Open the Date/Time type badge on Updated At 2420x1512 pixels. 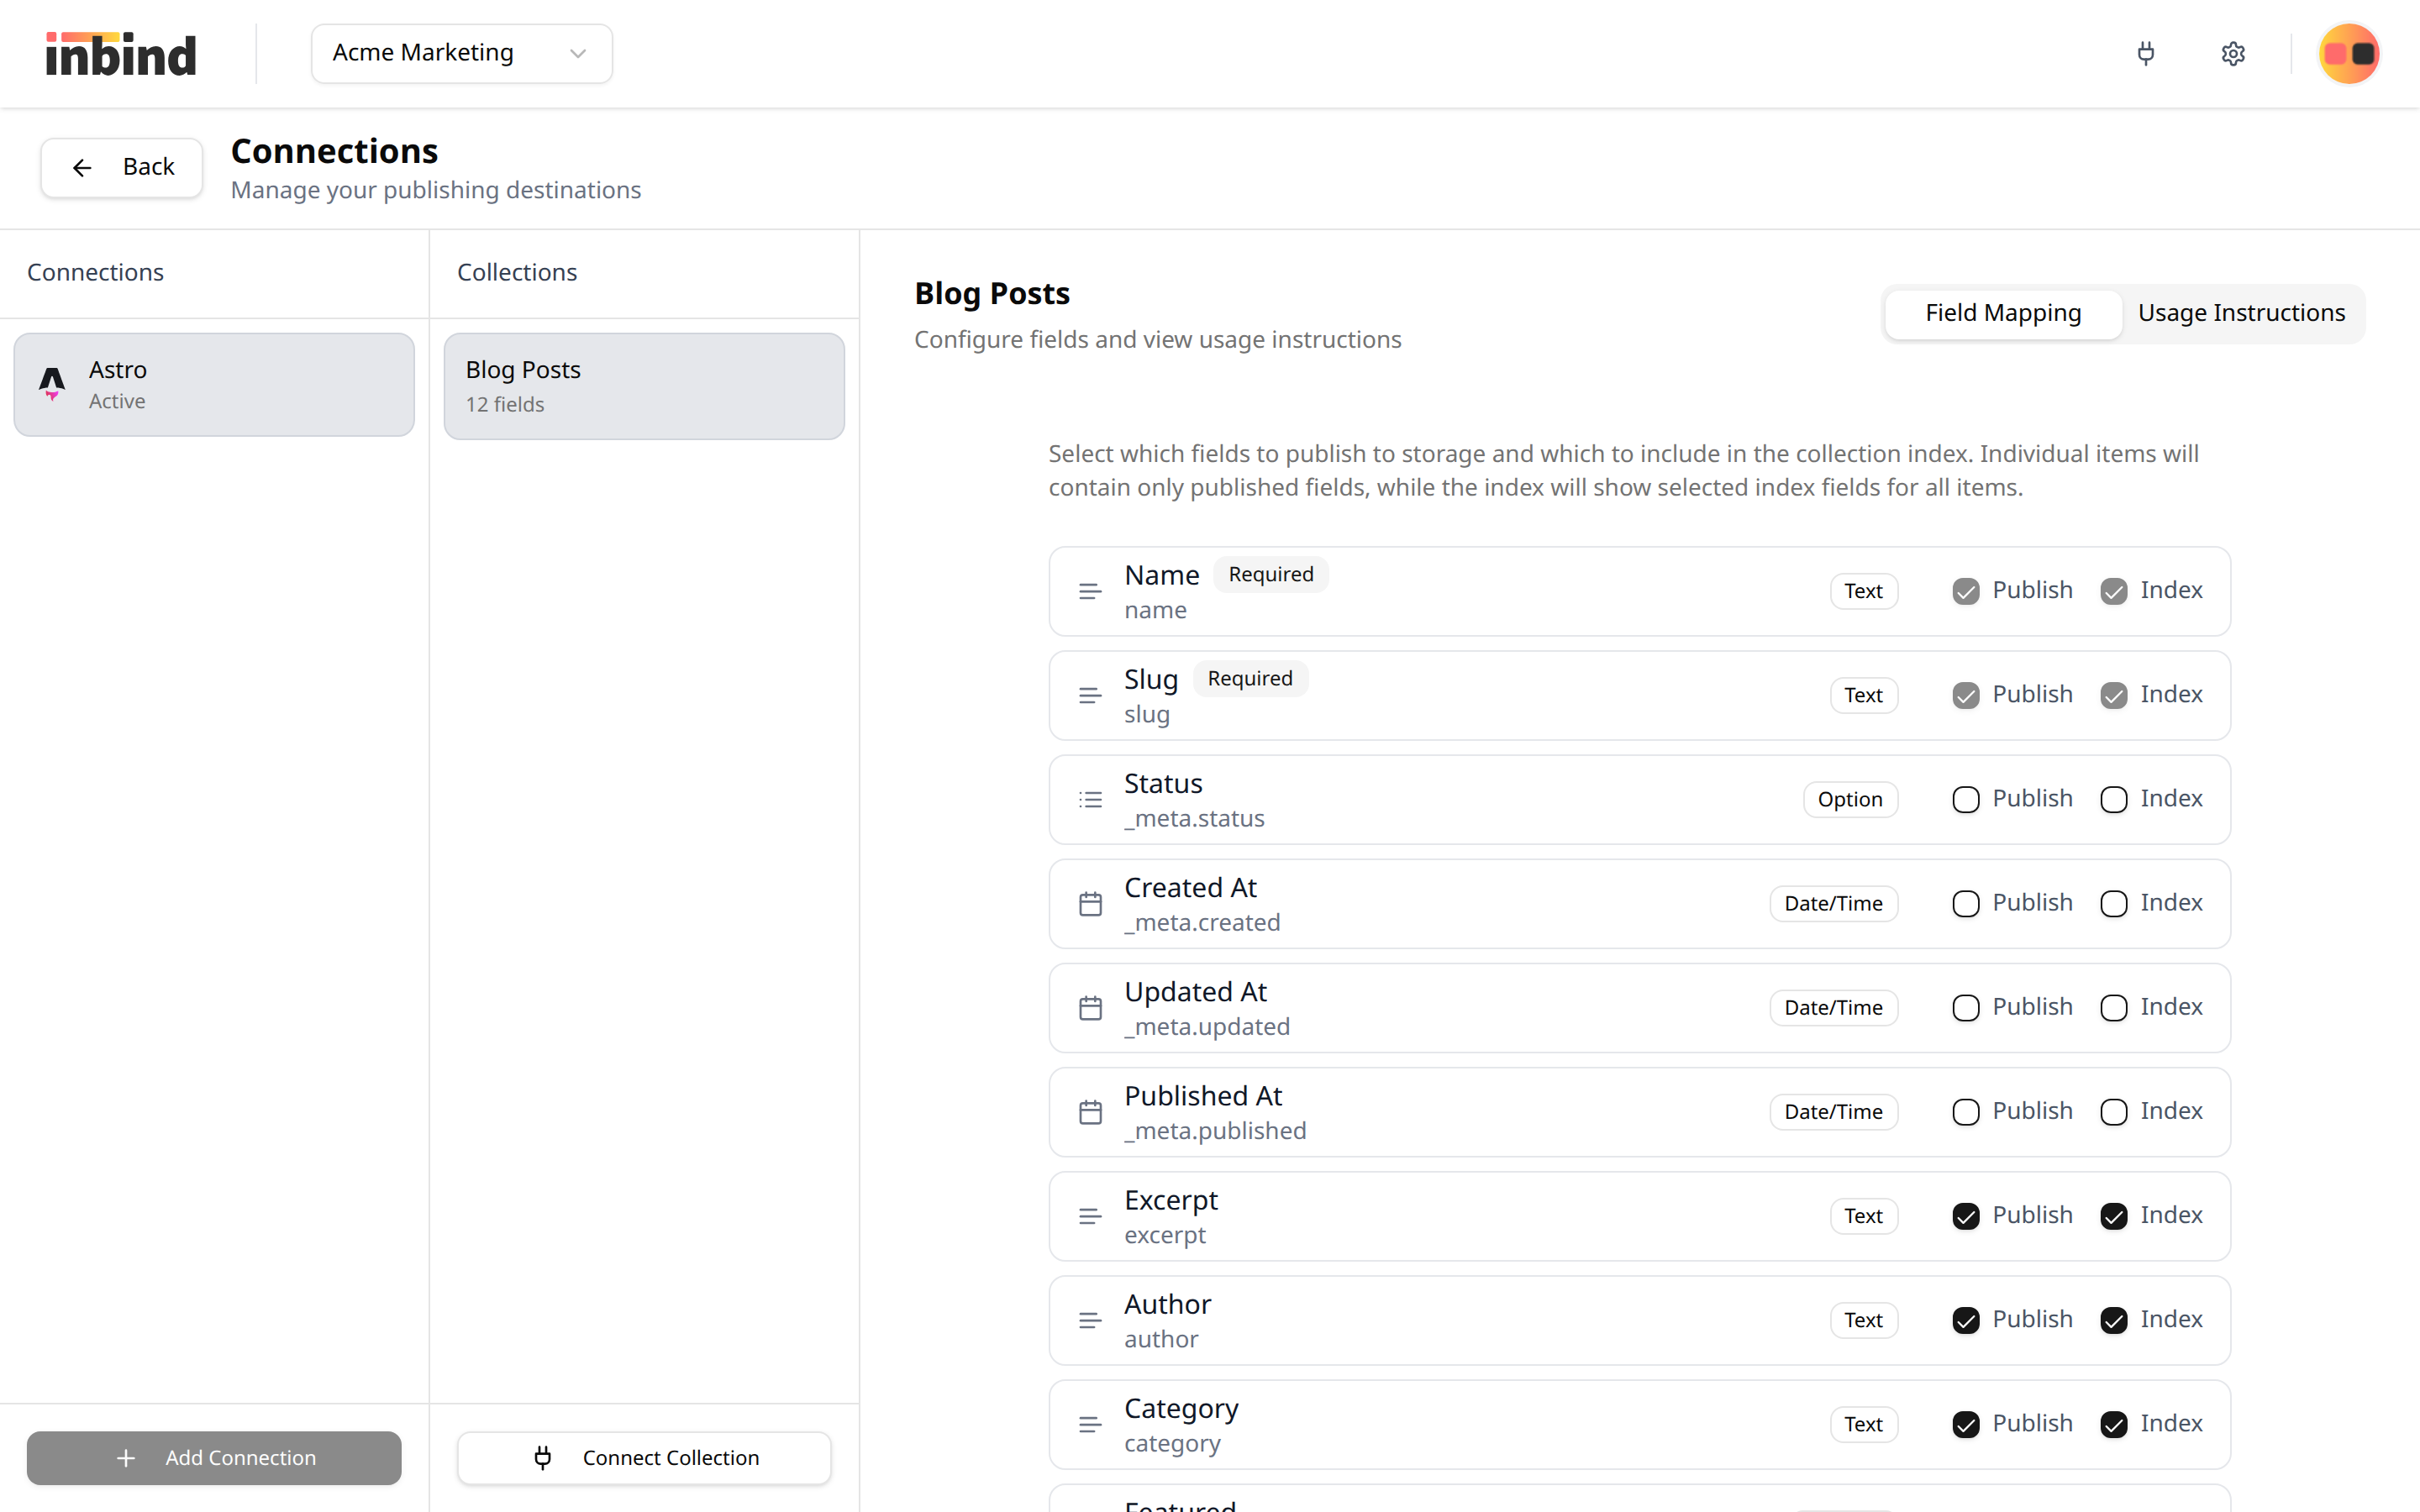(x=1832, y=1007)
